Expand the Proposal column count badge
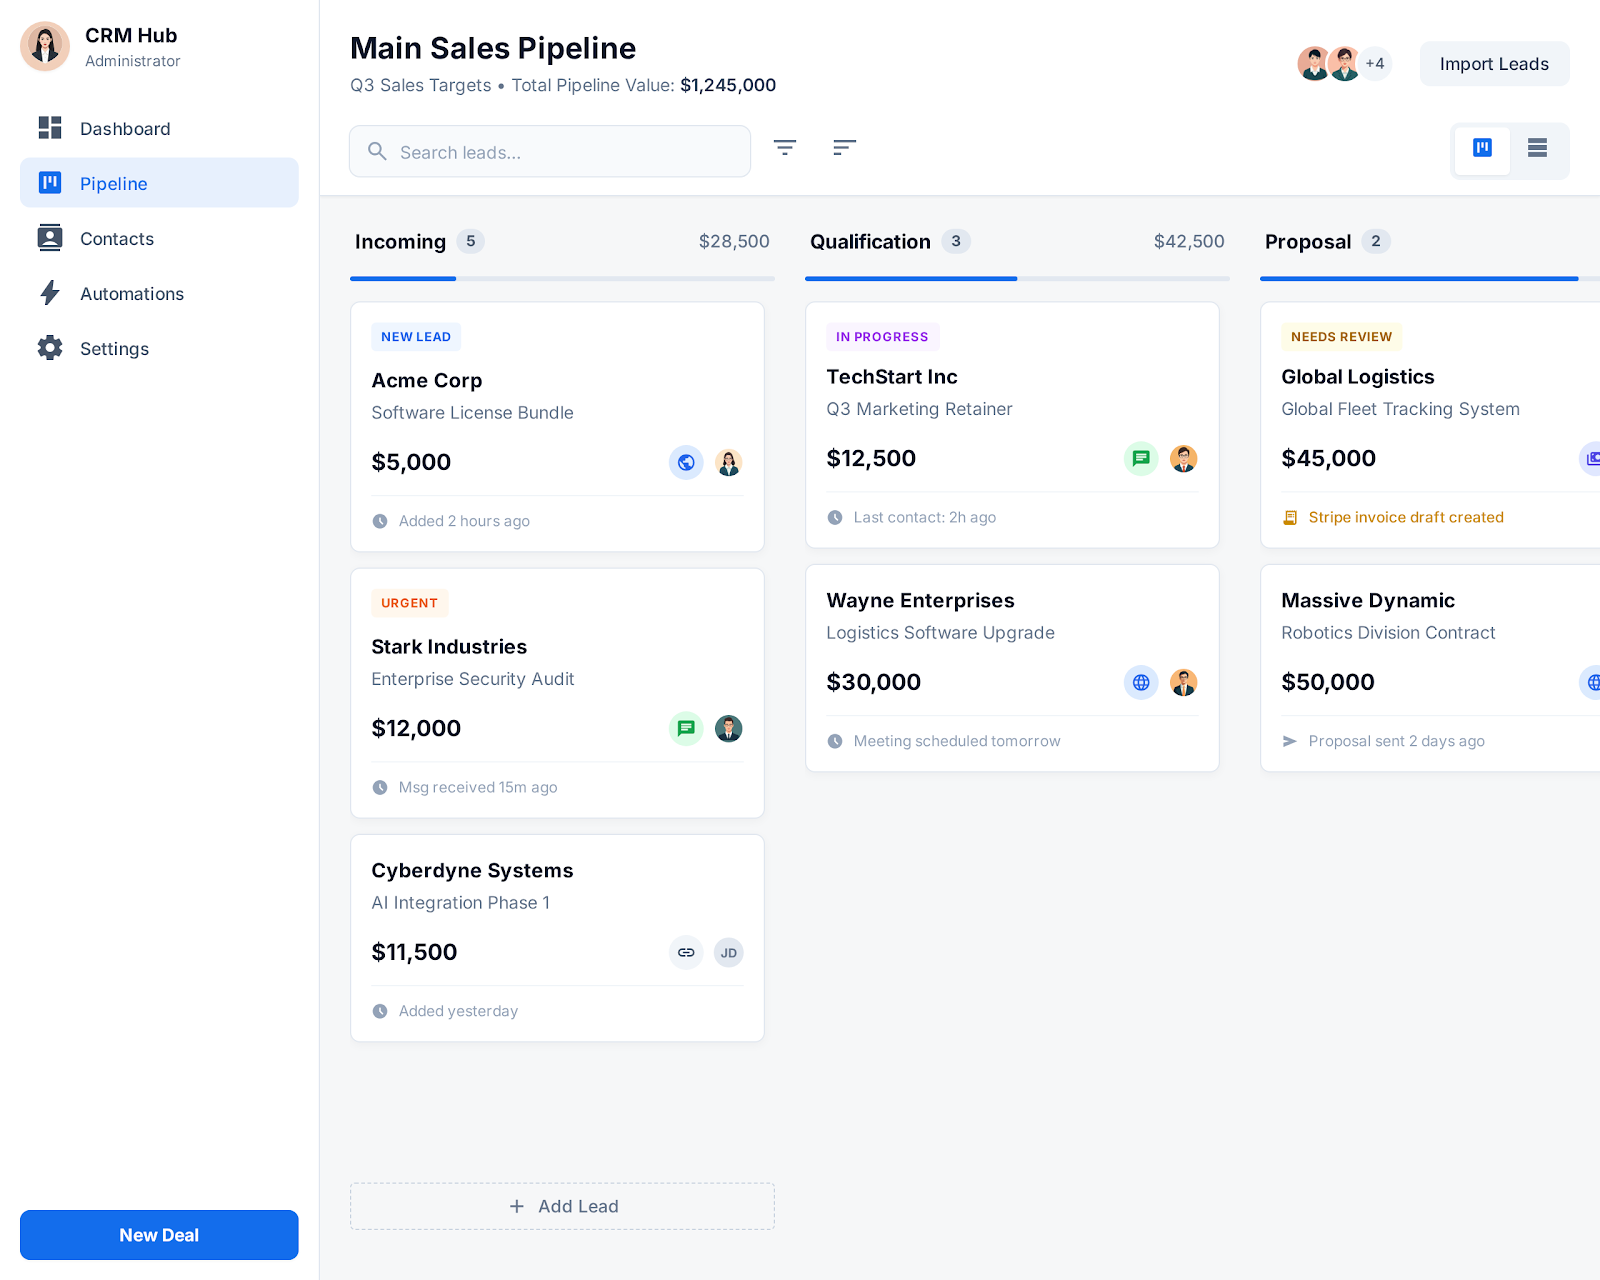 1376,241
